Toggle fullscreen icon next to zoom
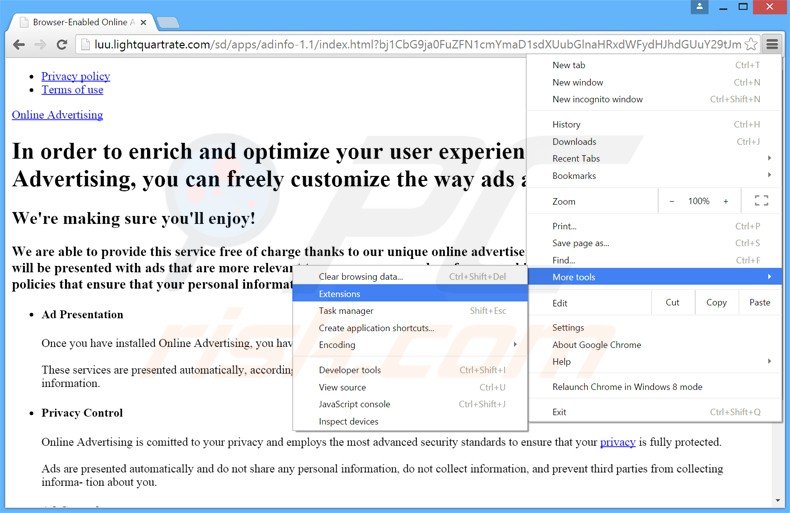This screenshot has width=790, height=513. coord(761,201)
